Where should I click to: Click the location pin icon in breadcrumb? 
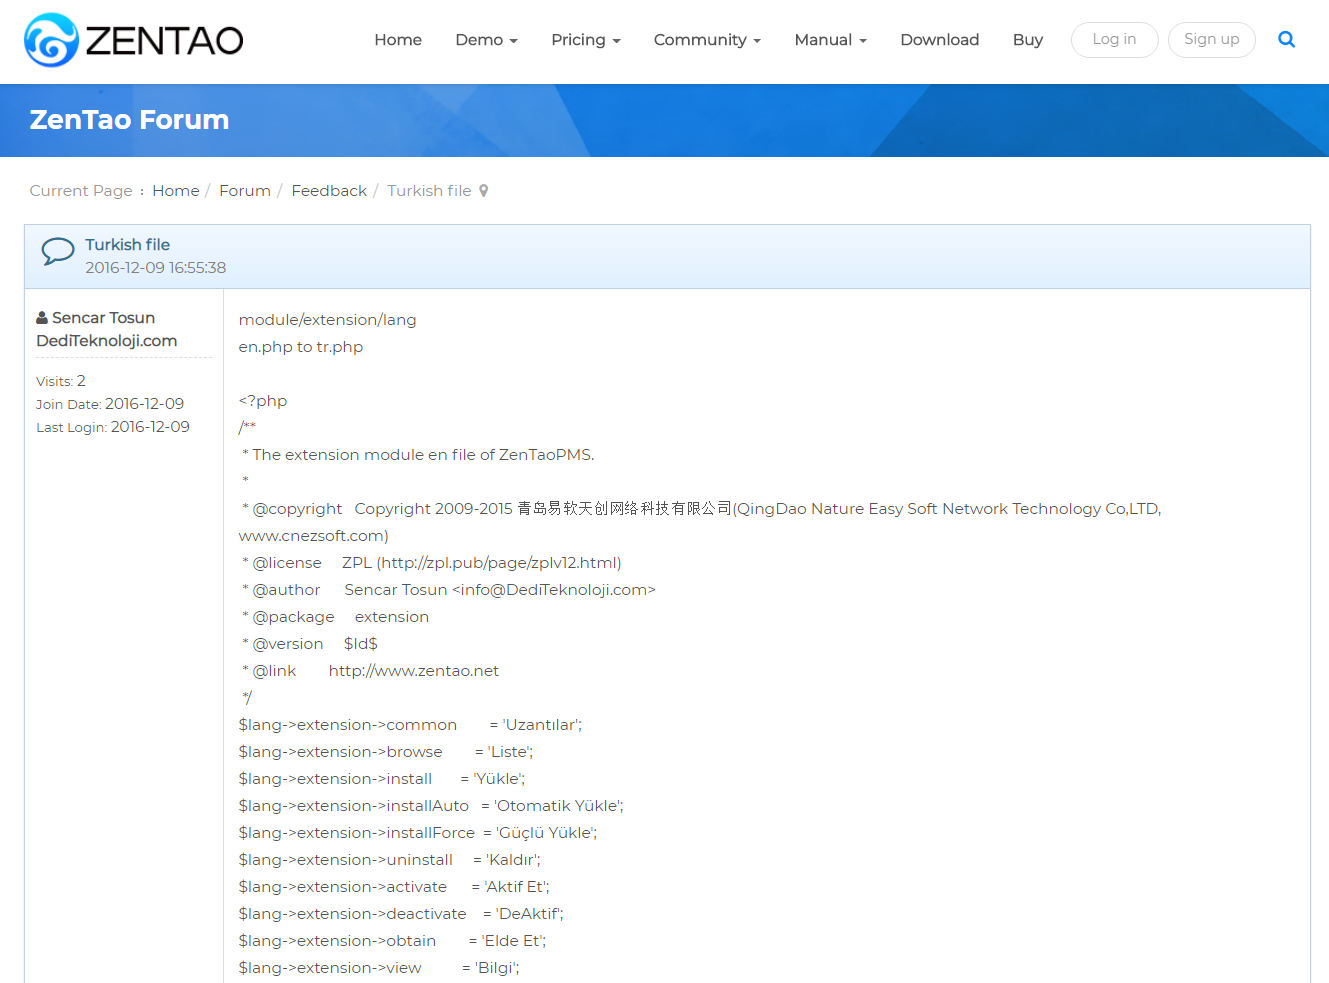pyautogui.click(x=484, y=191)
